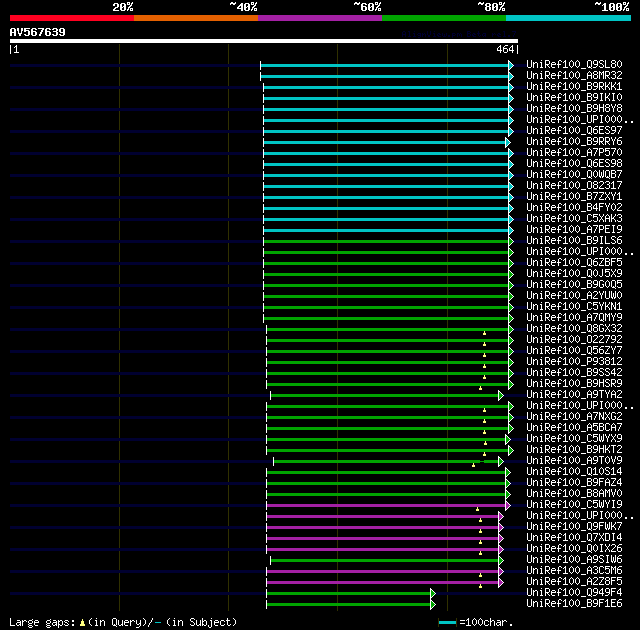Viewport: 640px width, 630px height.
Task: Select hit label UniRef100_B8AMV0
Action: [x=574, y=494]
